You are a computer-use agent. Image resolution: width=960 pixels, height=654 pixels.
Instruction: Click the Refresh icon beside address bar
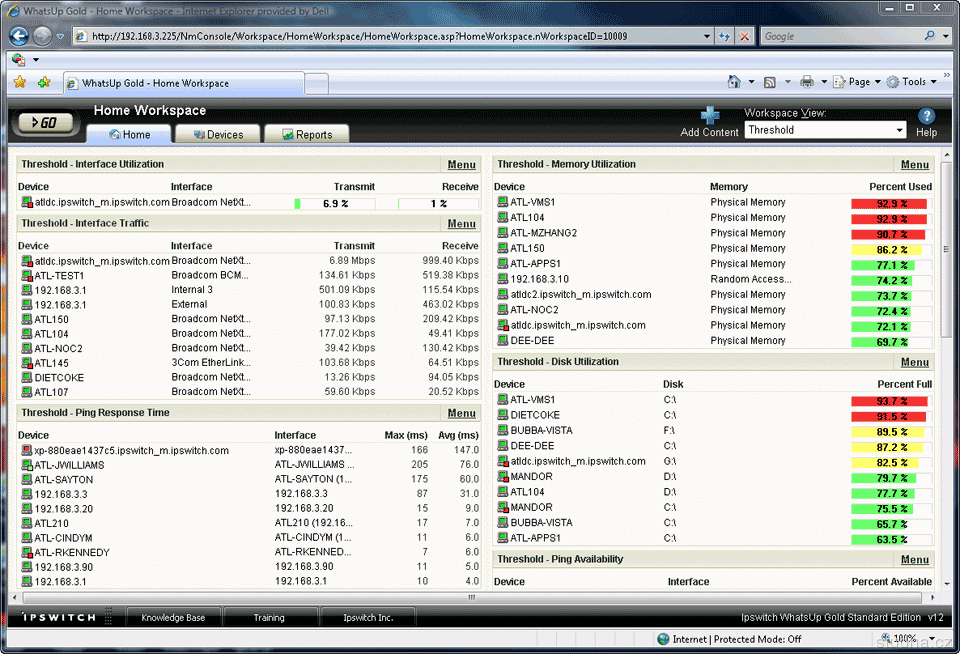pyautogui.click(x=724, y=36)
